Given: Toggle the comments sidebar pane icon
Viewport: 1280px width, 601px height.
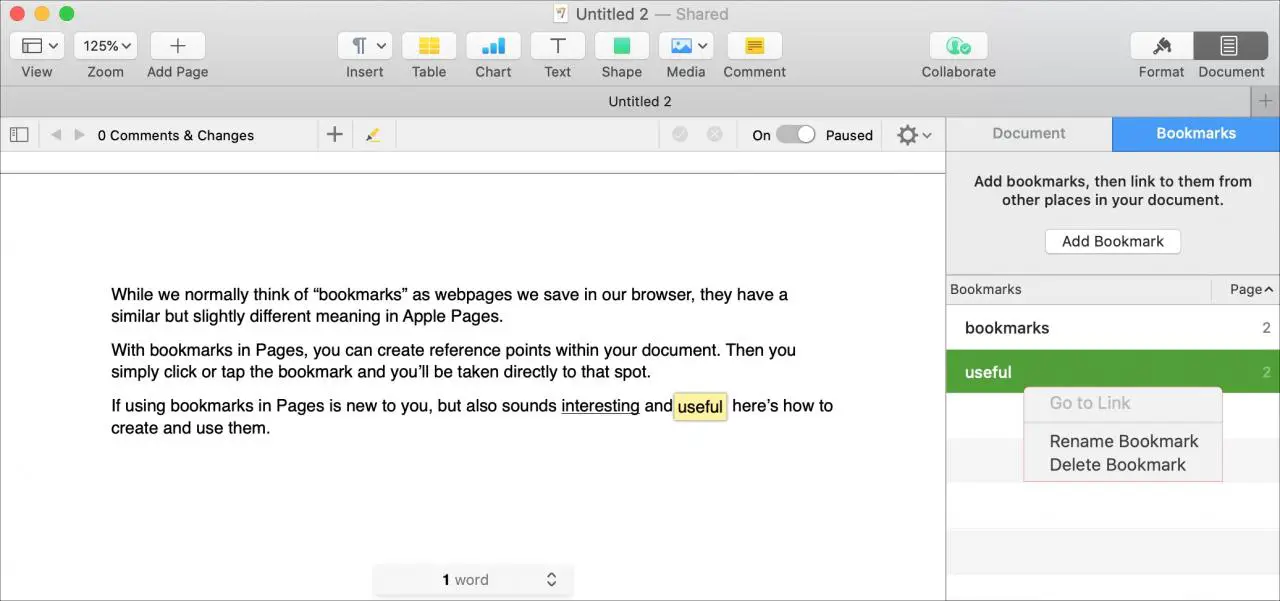Looking at the screenshot, I should pos(19,135).
